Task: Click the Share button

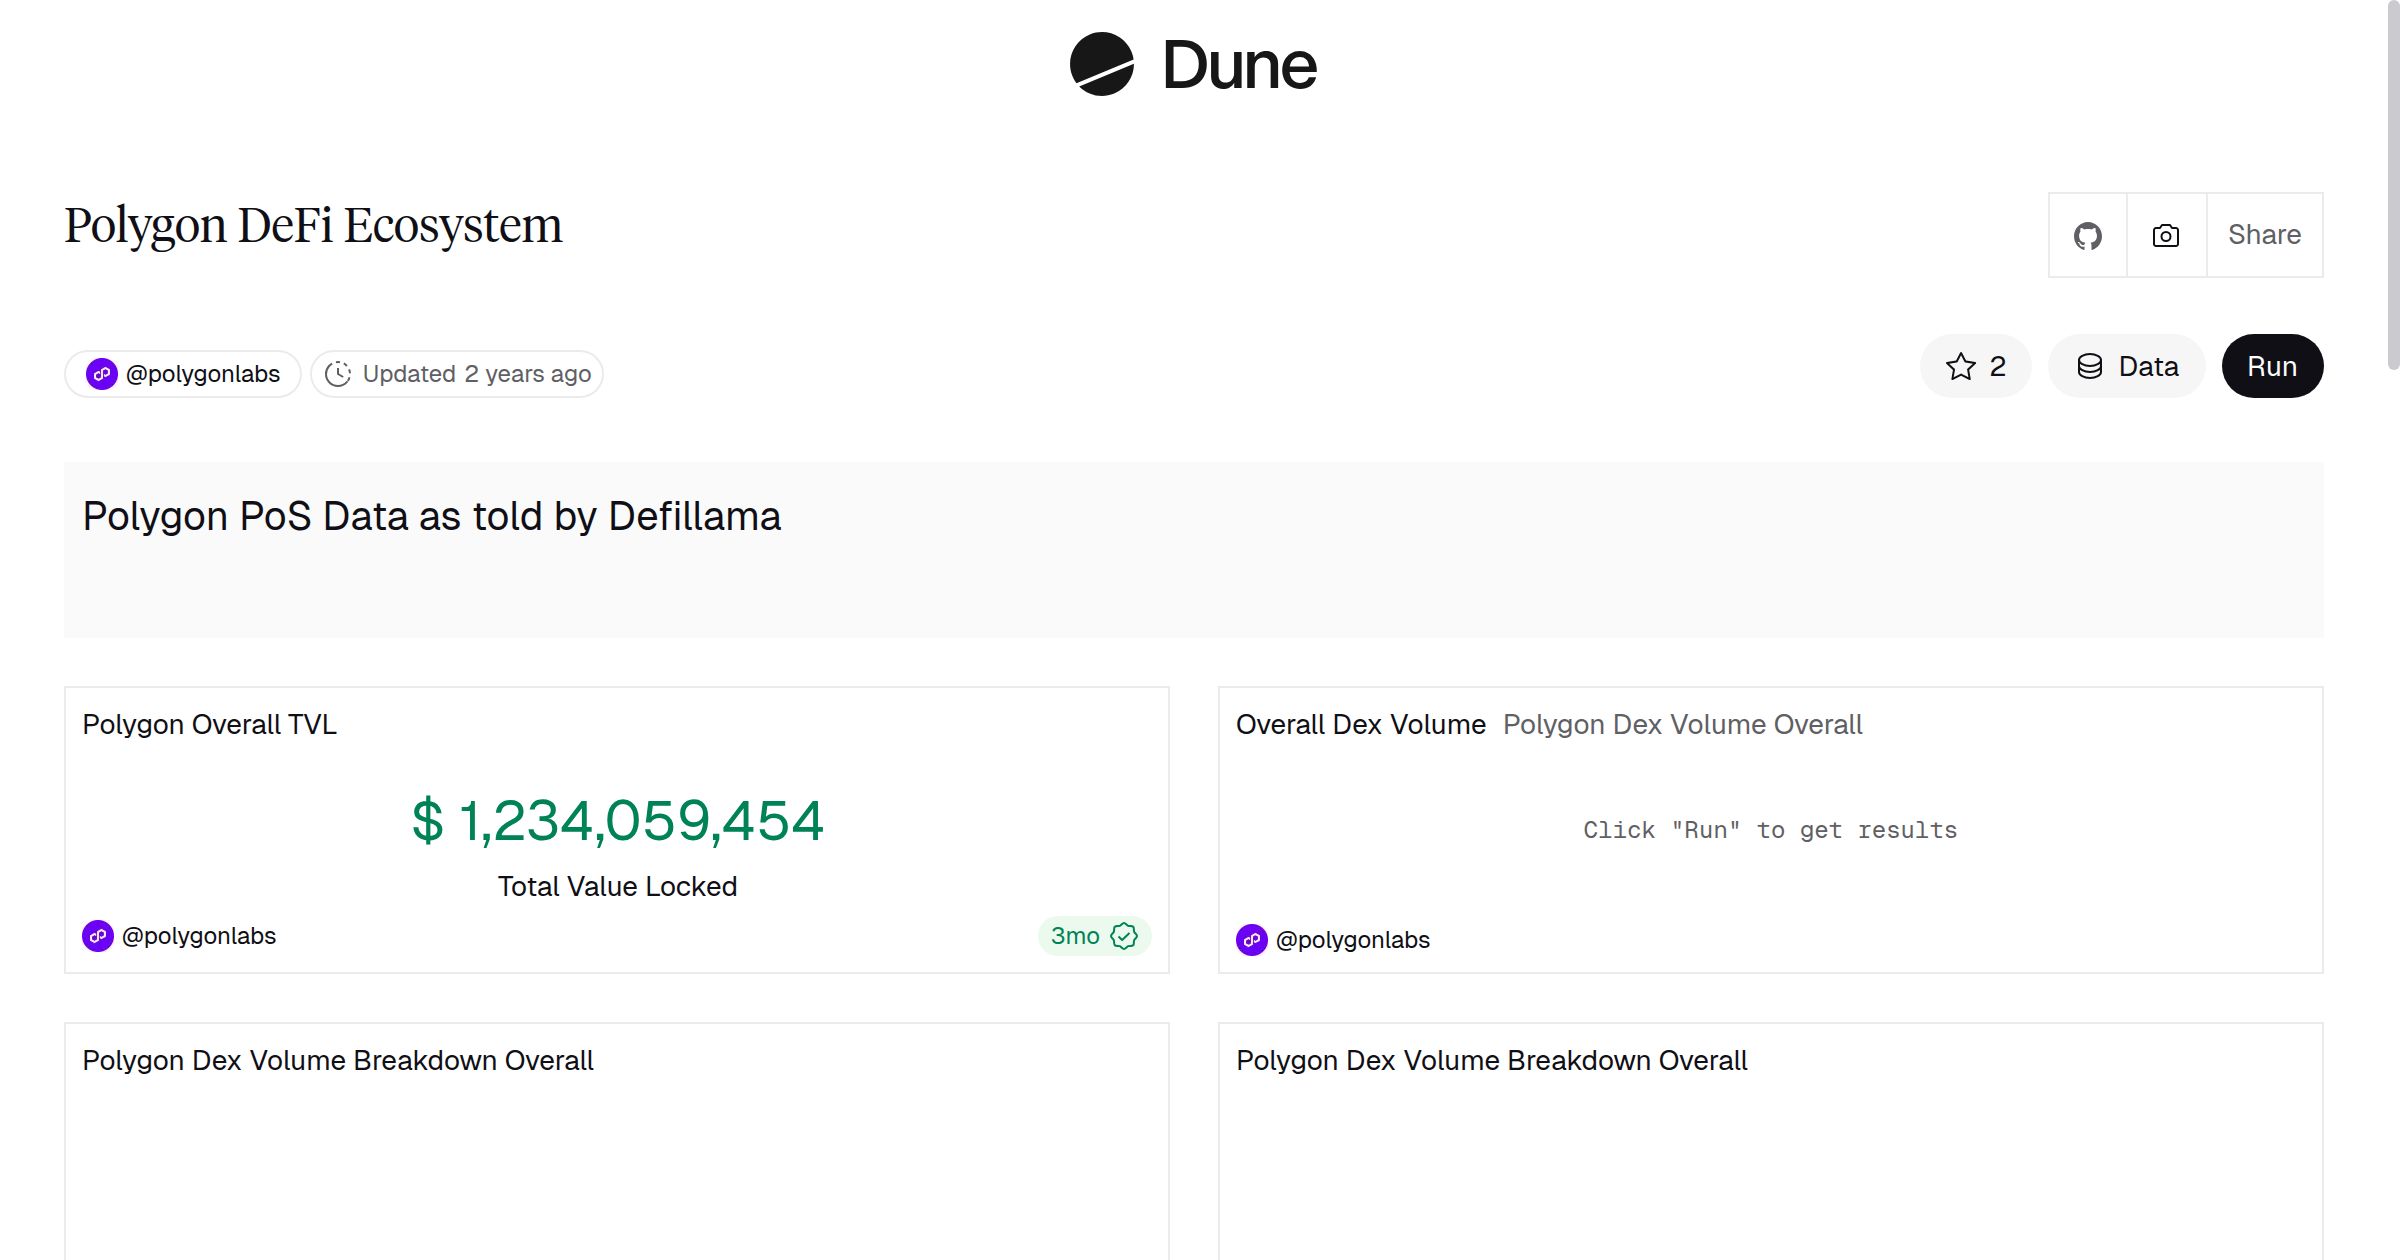Action: (2264, 235)
